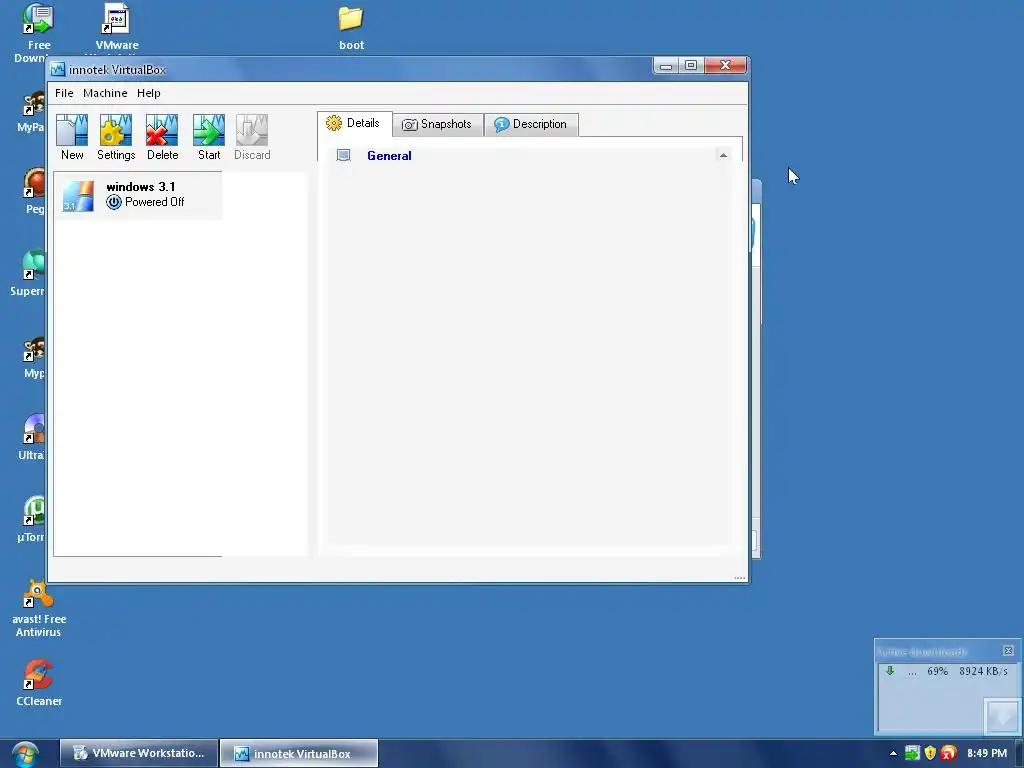Click the 8924 KB/s speed readout
This screenshot has height=768, width=1024.
tap(983, 671)
